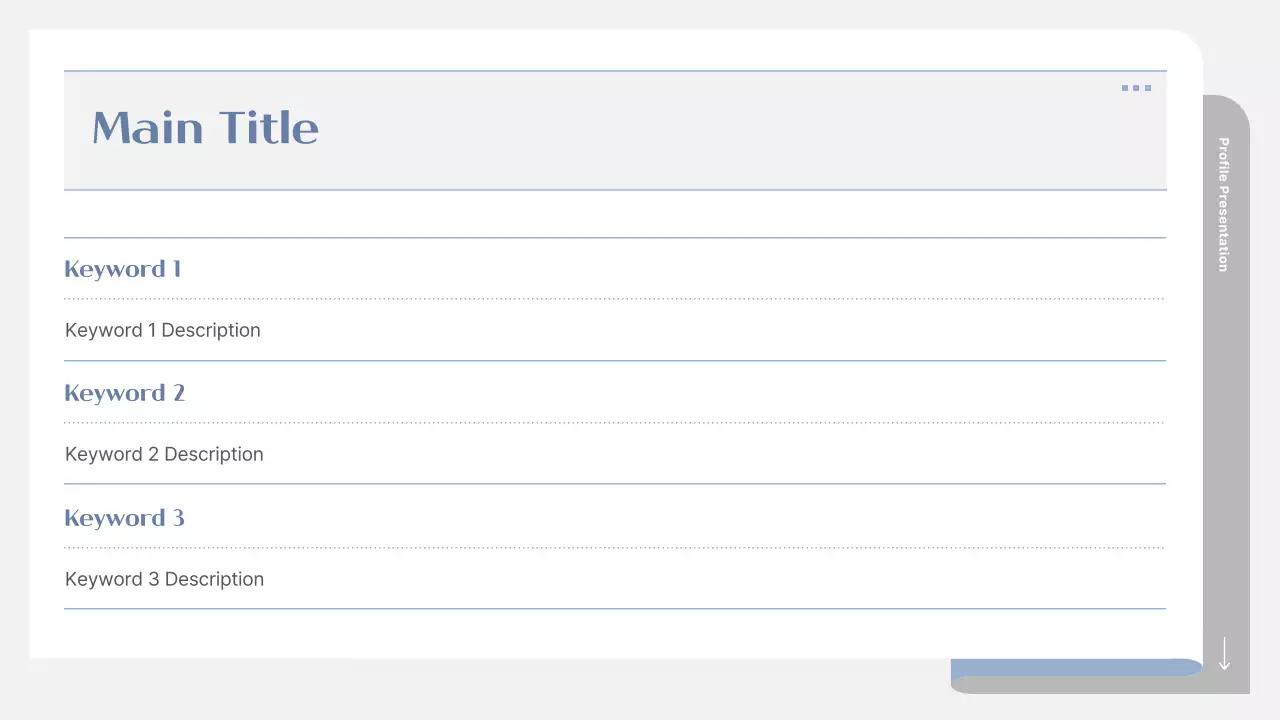Screen dimensions: 1280x720
Task: Click the Keyword 3 Description text
Action: [x=164, y=579]
